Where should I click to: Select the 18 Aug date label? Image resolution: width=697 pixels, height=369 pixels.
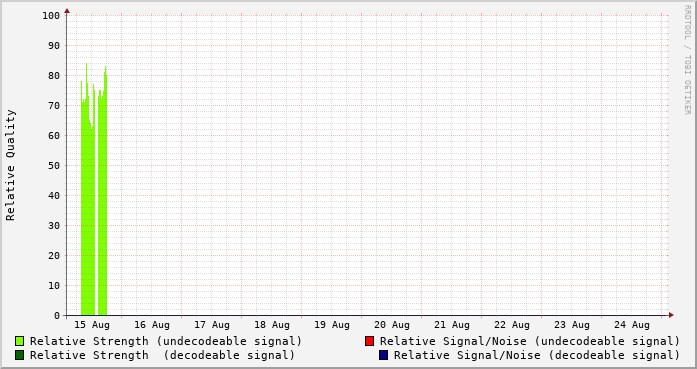tap(272, 325)
